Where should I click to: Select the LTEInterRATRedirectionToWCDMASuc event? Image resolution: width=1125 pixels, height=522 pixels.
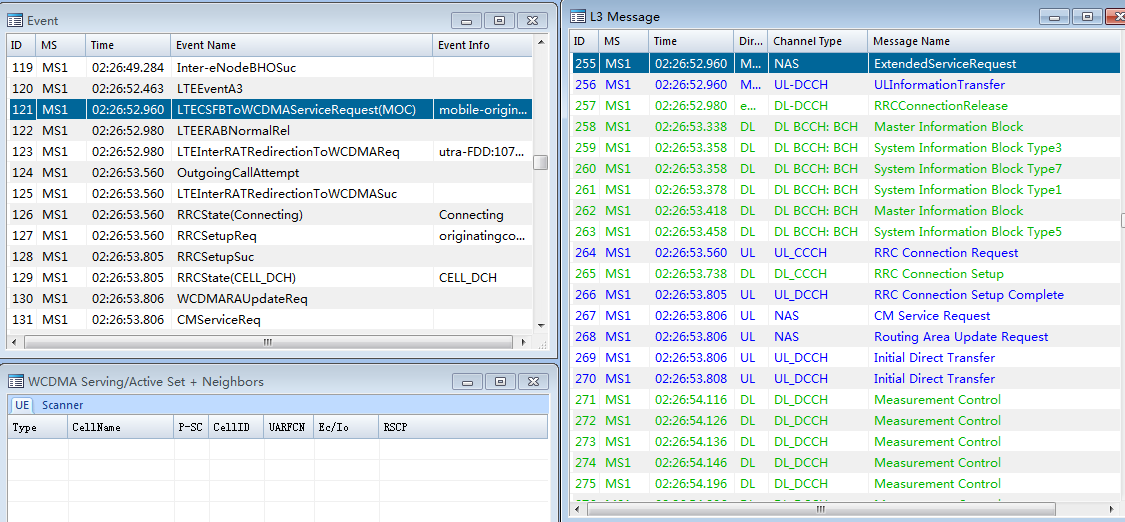(270, 194)
